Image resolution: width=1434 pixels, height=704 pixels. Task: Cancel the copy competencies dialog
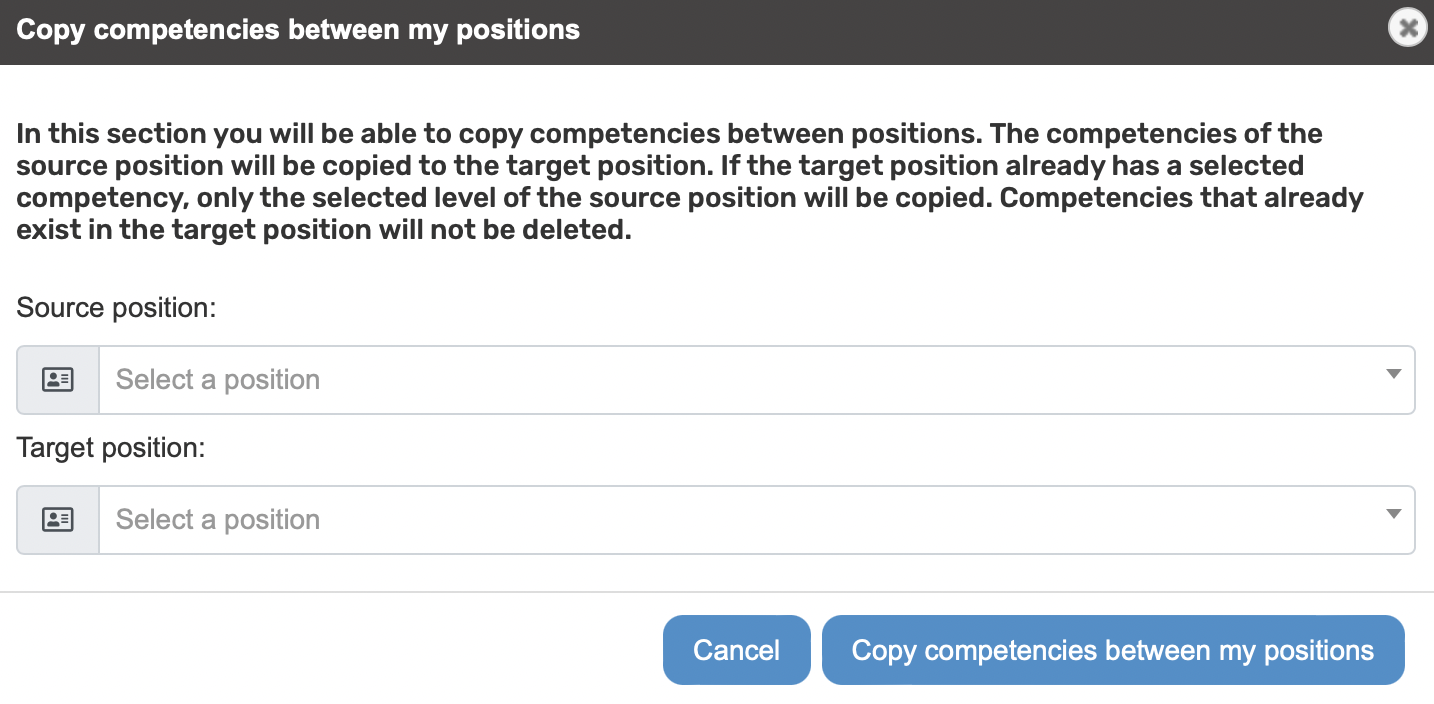point(737,650)
